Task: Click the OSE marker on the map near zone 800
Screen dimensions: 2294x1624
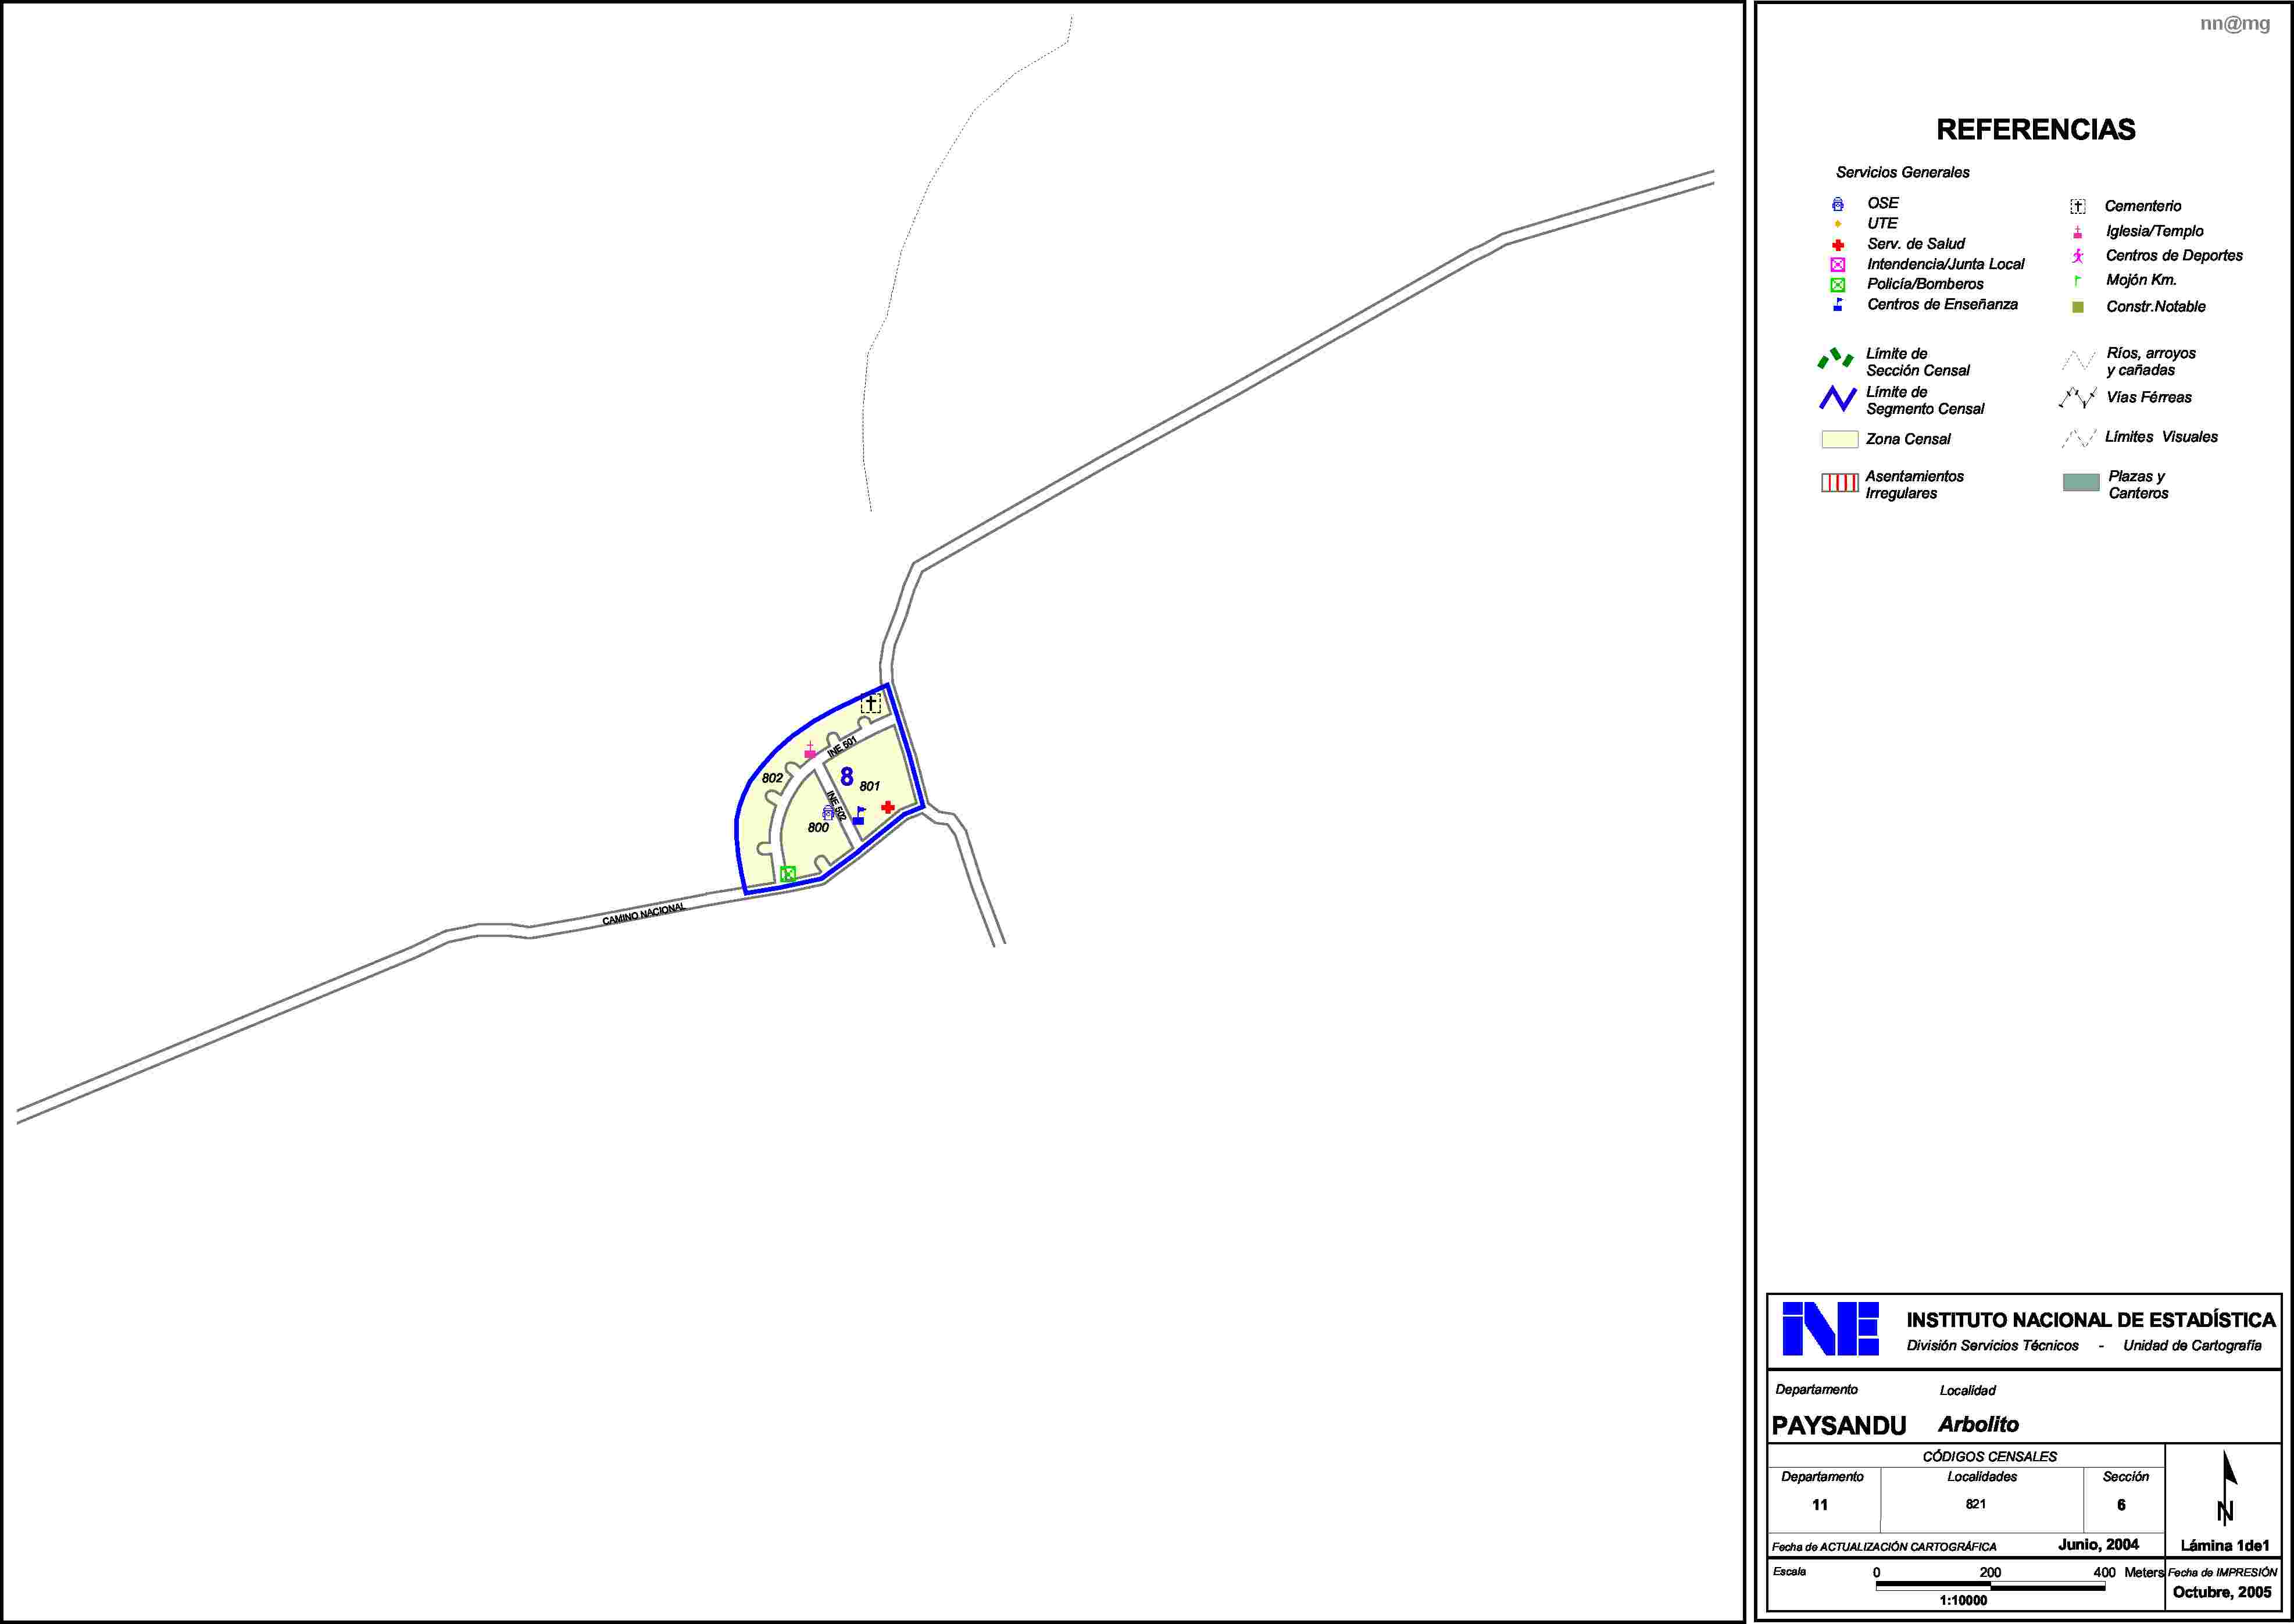Action: 828,813
